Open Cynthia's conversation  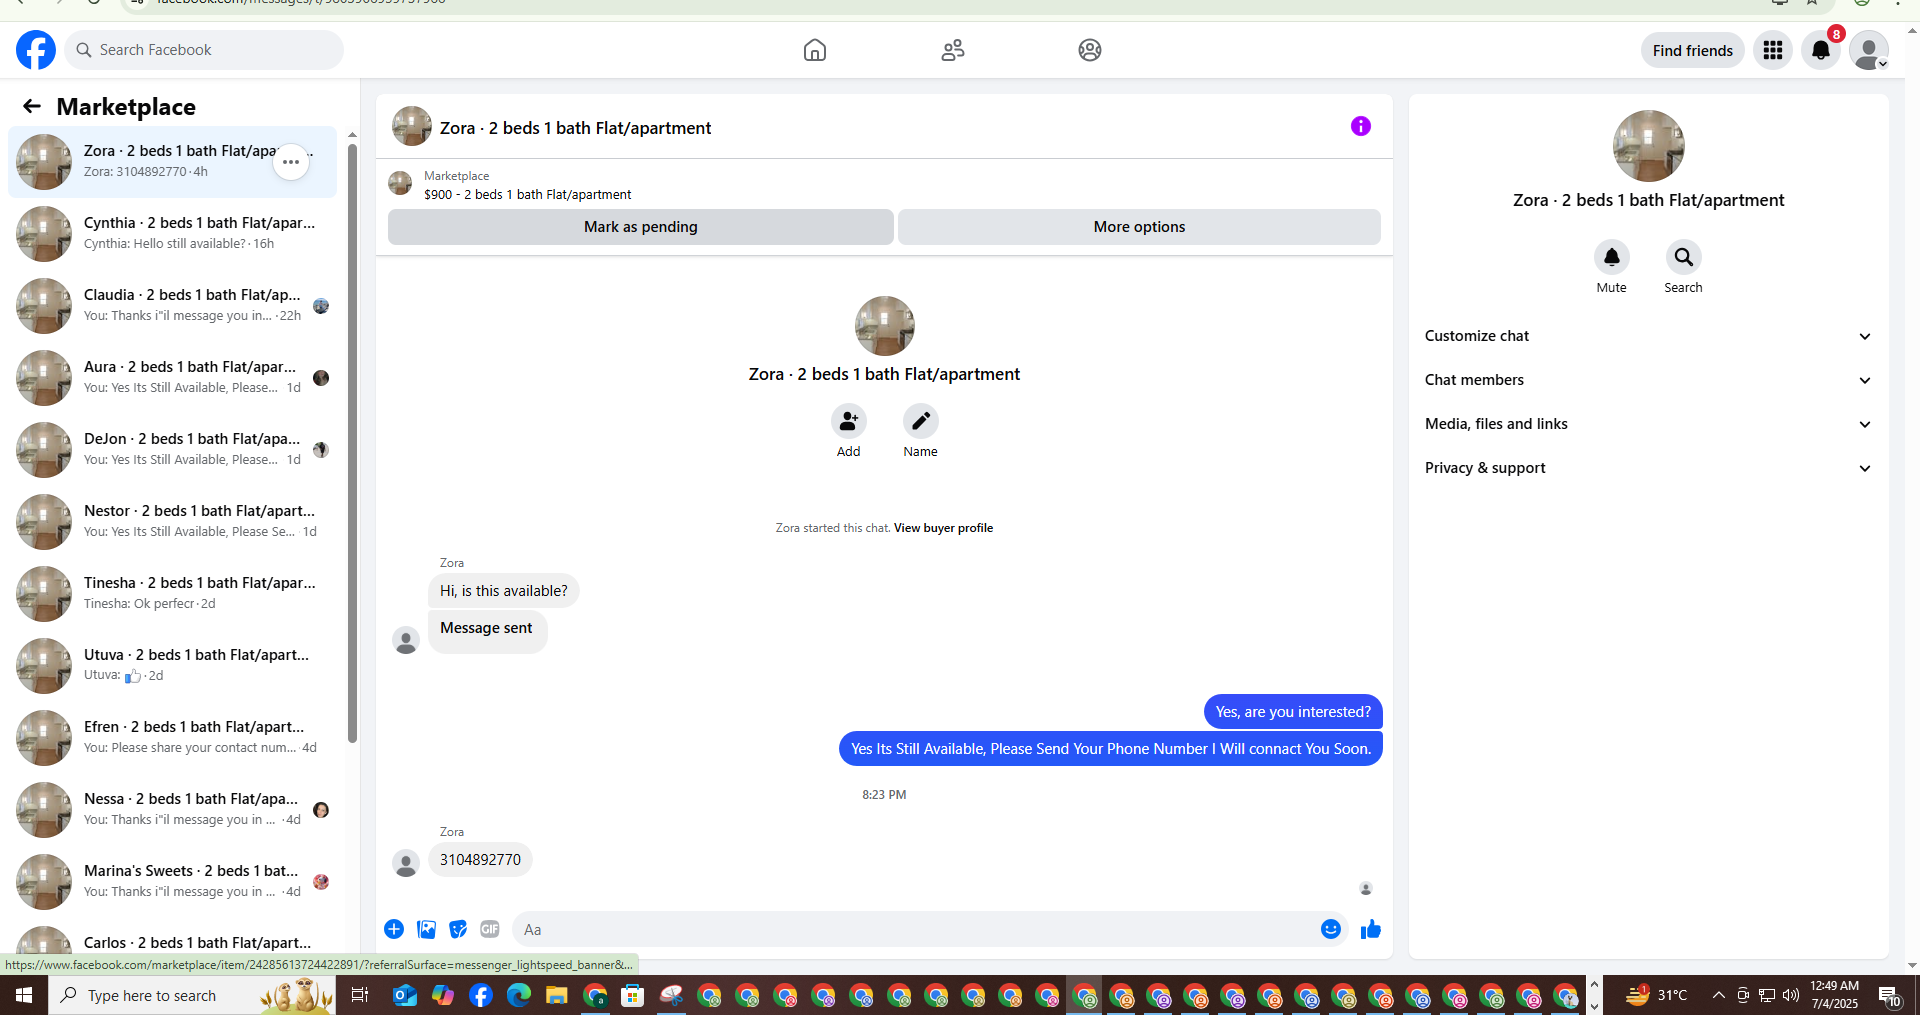[172, 234]
